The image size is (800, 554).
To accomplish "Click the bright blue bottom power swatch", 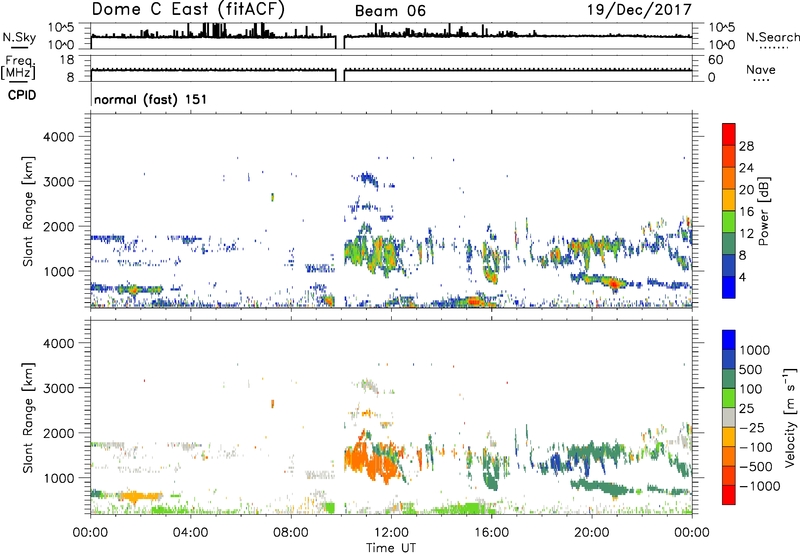I will (x=729, y=287).
